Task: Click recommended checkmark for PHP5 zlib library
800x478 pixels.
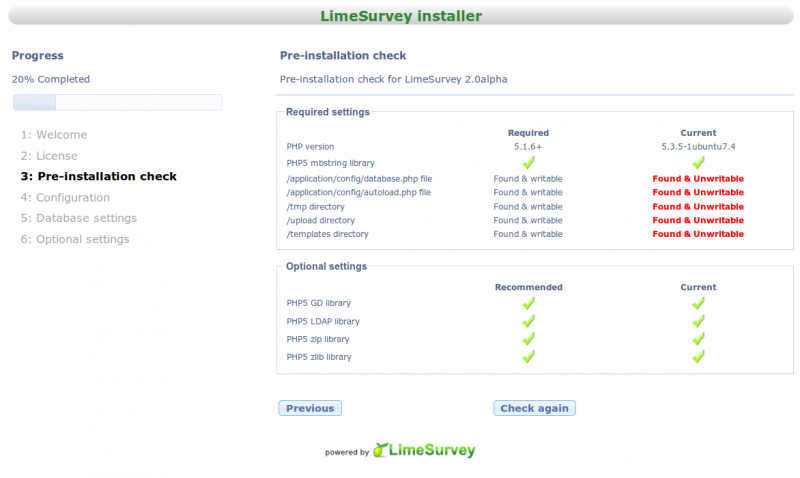Action: (x=528, y=356)
